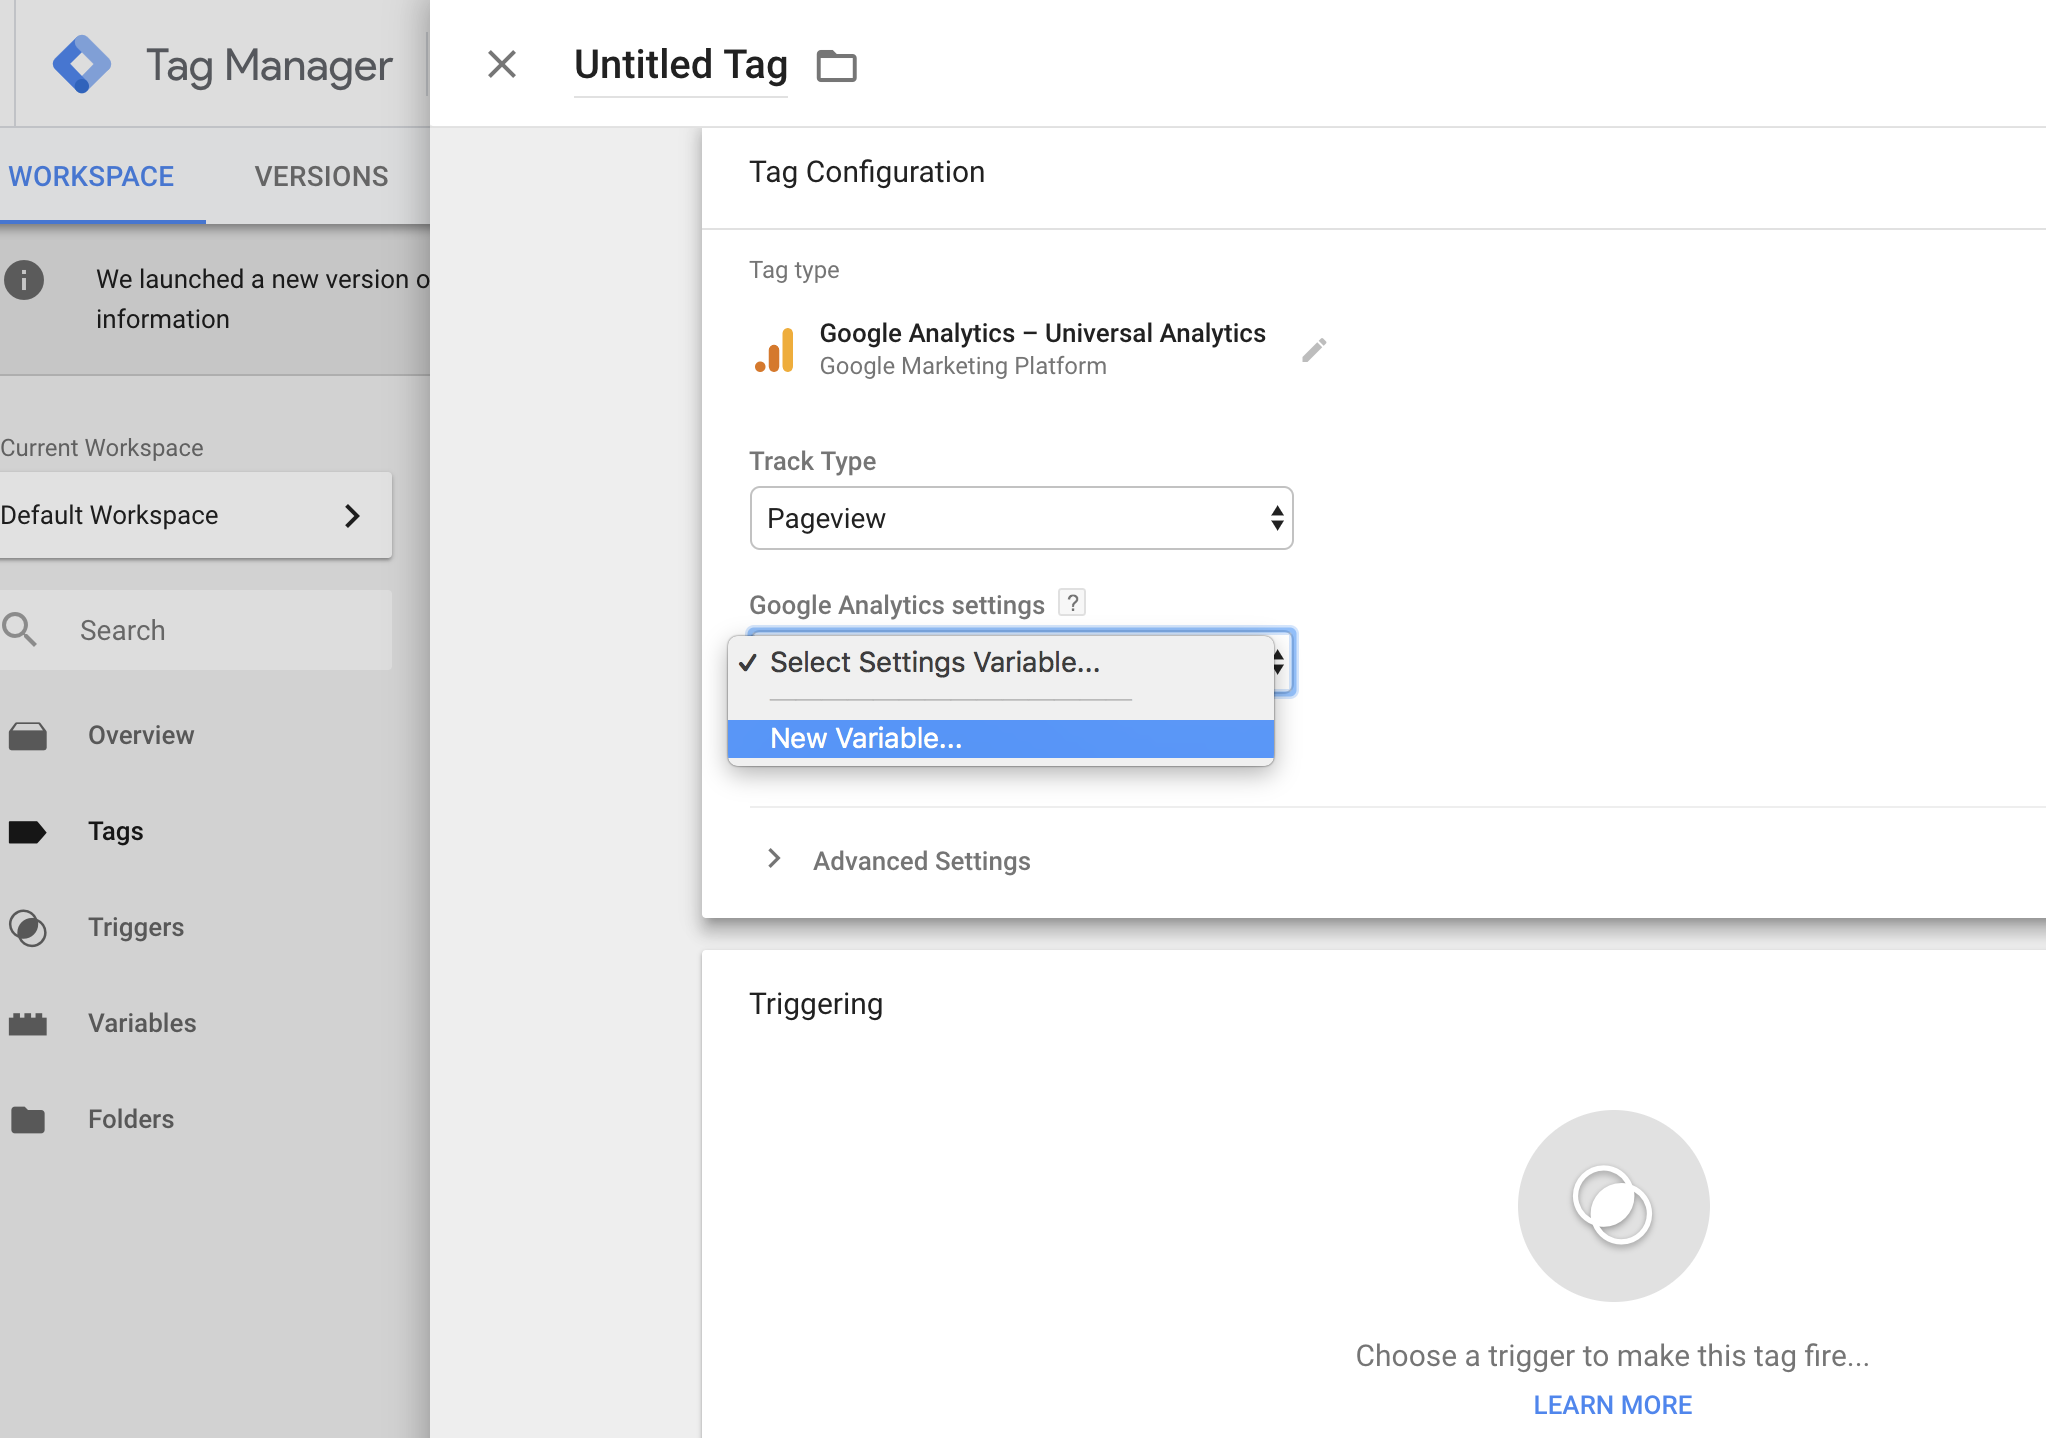Open the Google Analytics settings help icon
This screenshot has height=1438, width=2046.
(1072, 603)
